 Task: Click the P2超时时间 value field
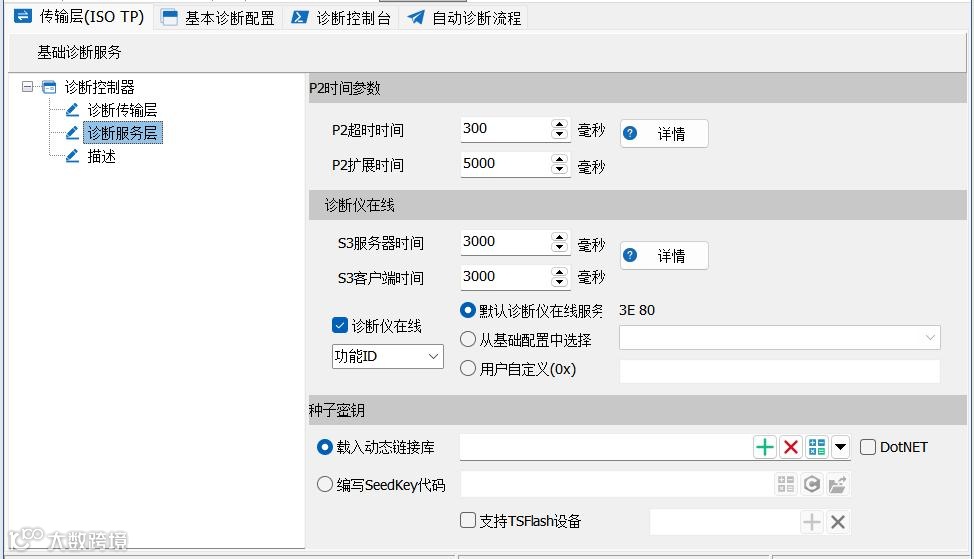505,129
